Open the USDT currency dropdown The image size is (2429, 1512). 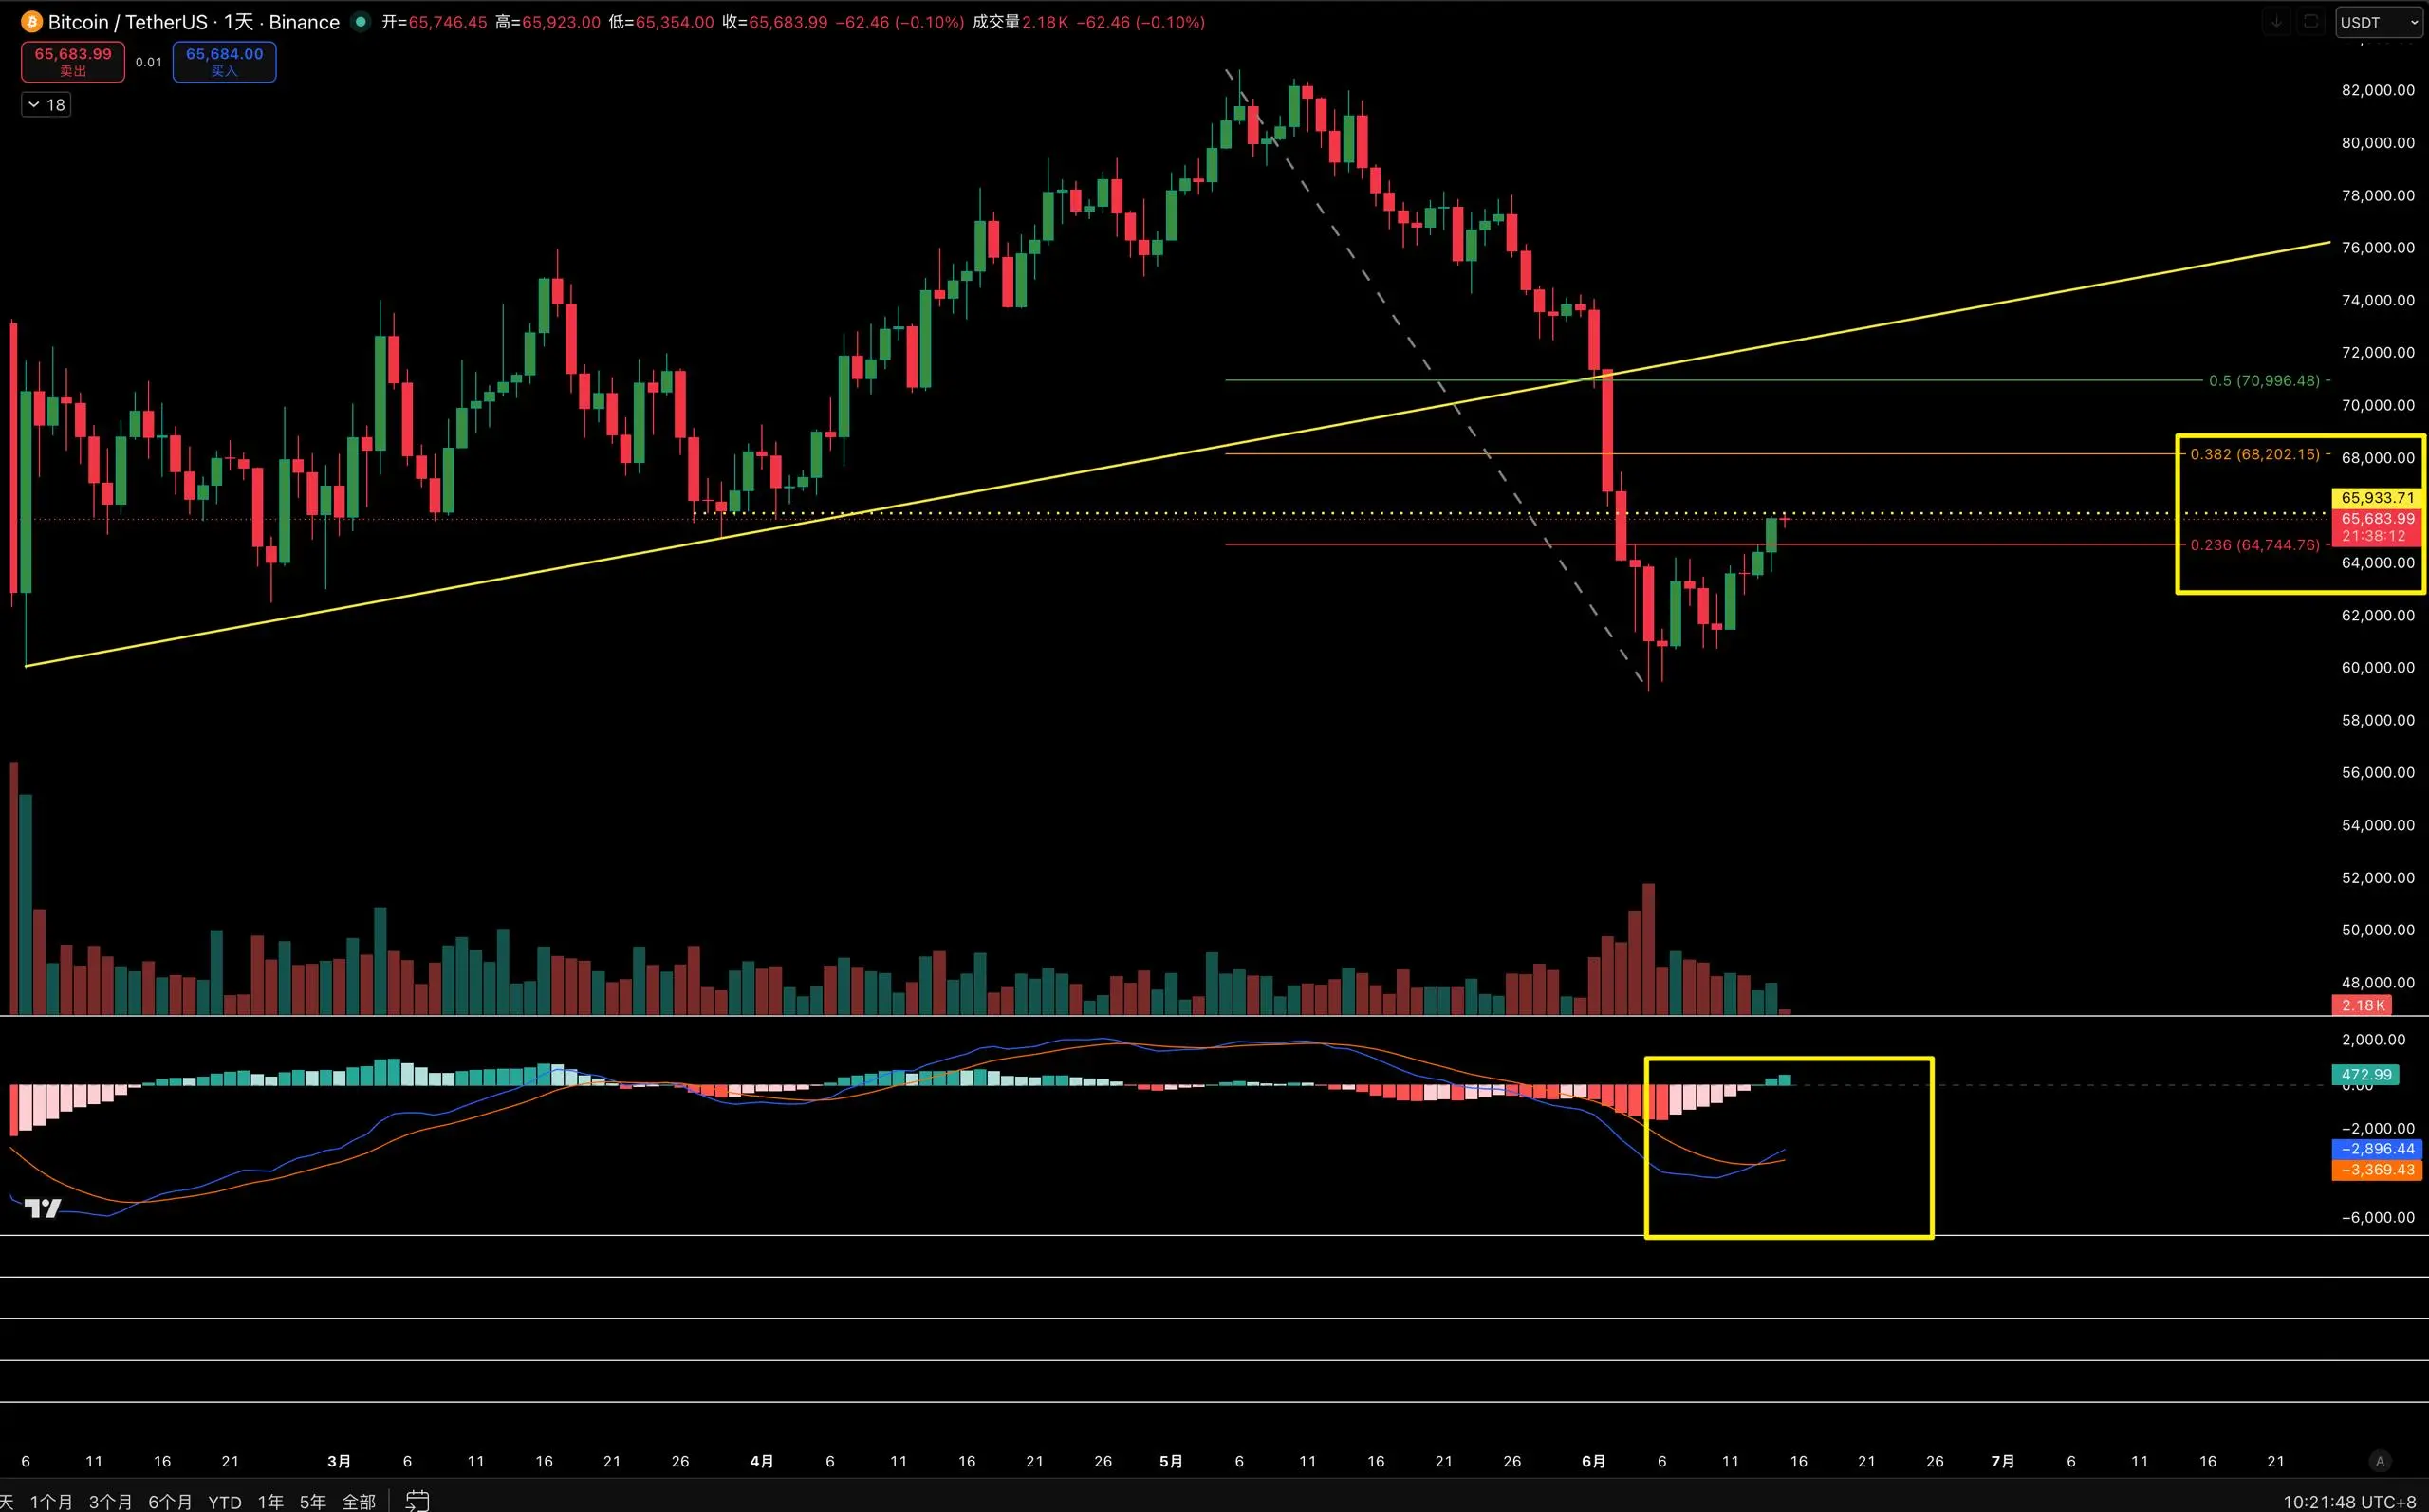(x=2379, y=22)
